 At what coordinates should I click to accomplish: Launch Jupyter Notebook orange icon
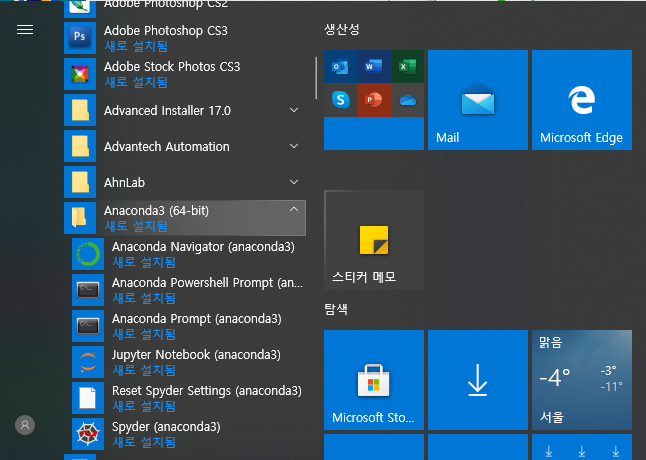[x=88, y=362]
